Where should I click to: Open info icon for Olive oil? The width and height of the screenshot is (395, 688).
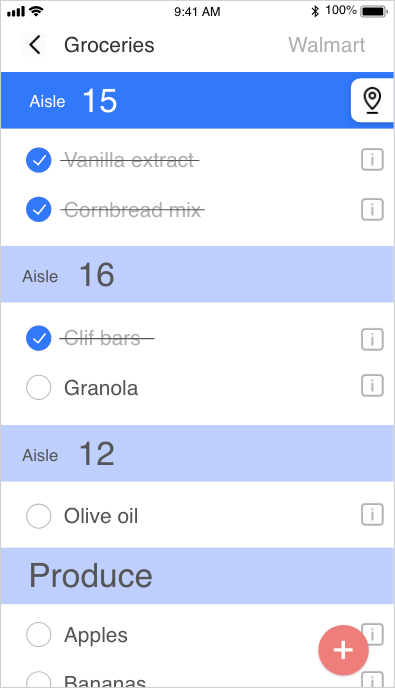(x=372, y=514)
